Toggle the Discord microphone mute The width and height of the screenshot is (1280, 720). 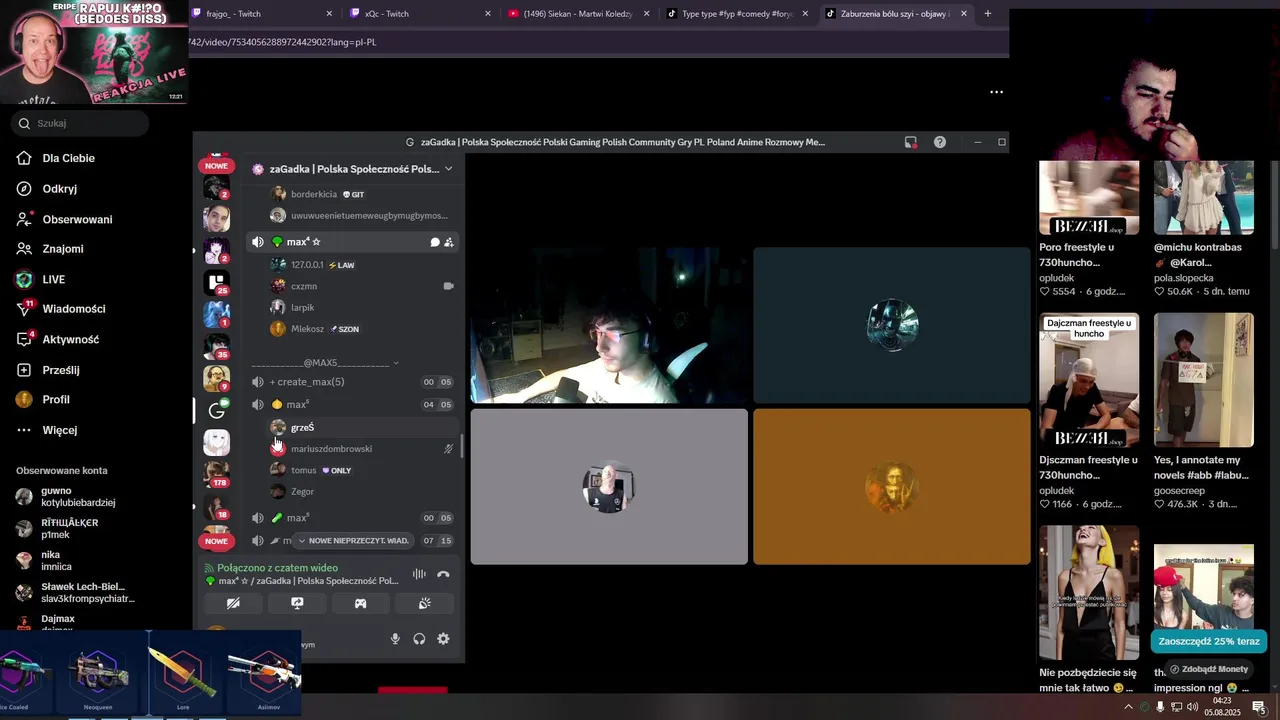[395, 639]
